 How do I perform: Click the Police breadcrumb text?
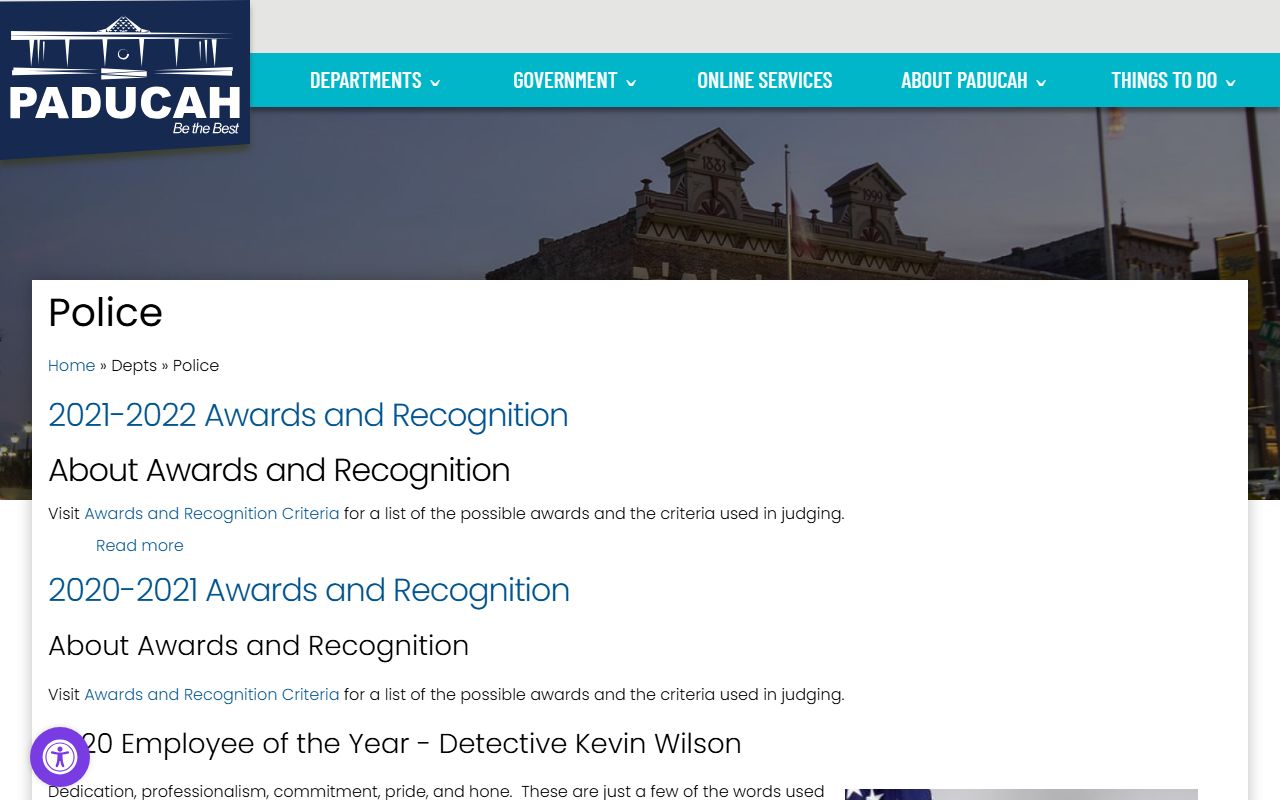point(196,366)
